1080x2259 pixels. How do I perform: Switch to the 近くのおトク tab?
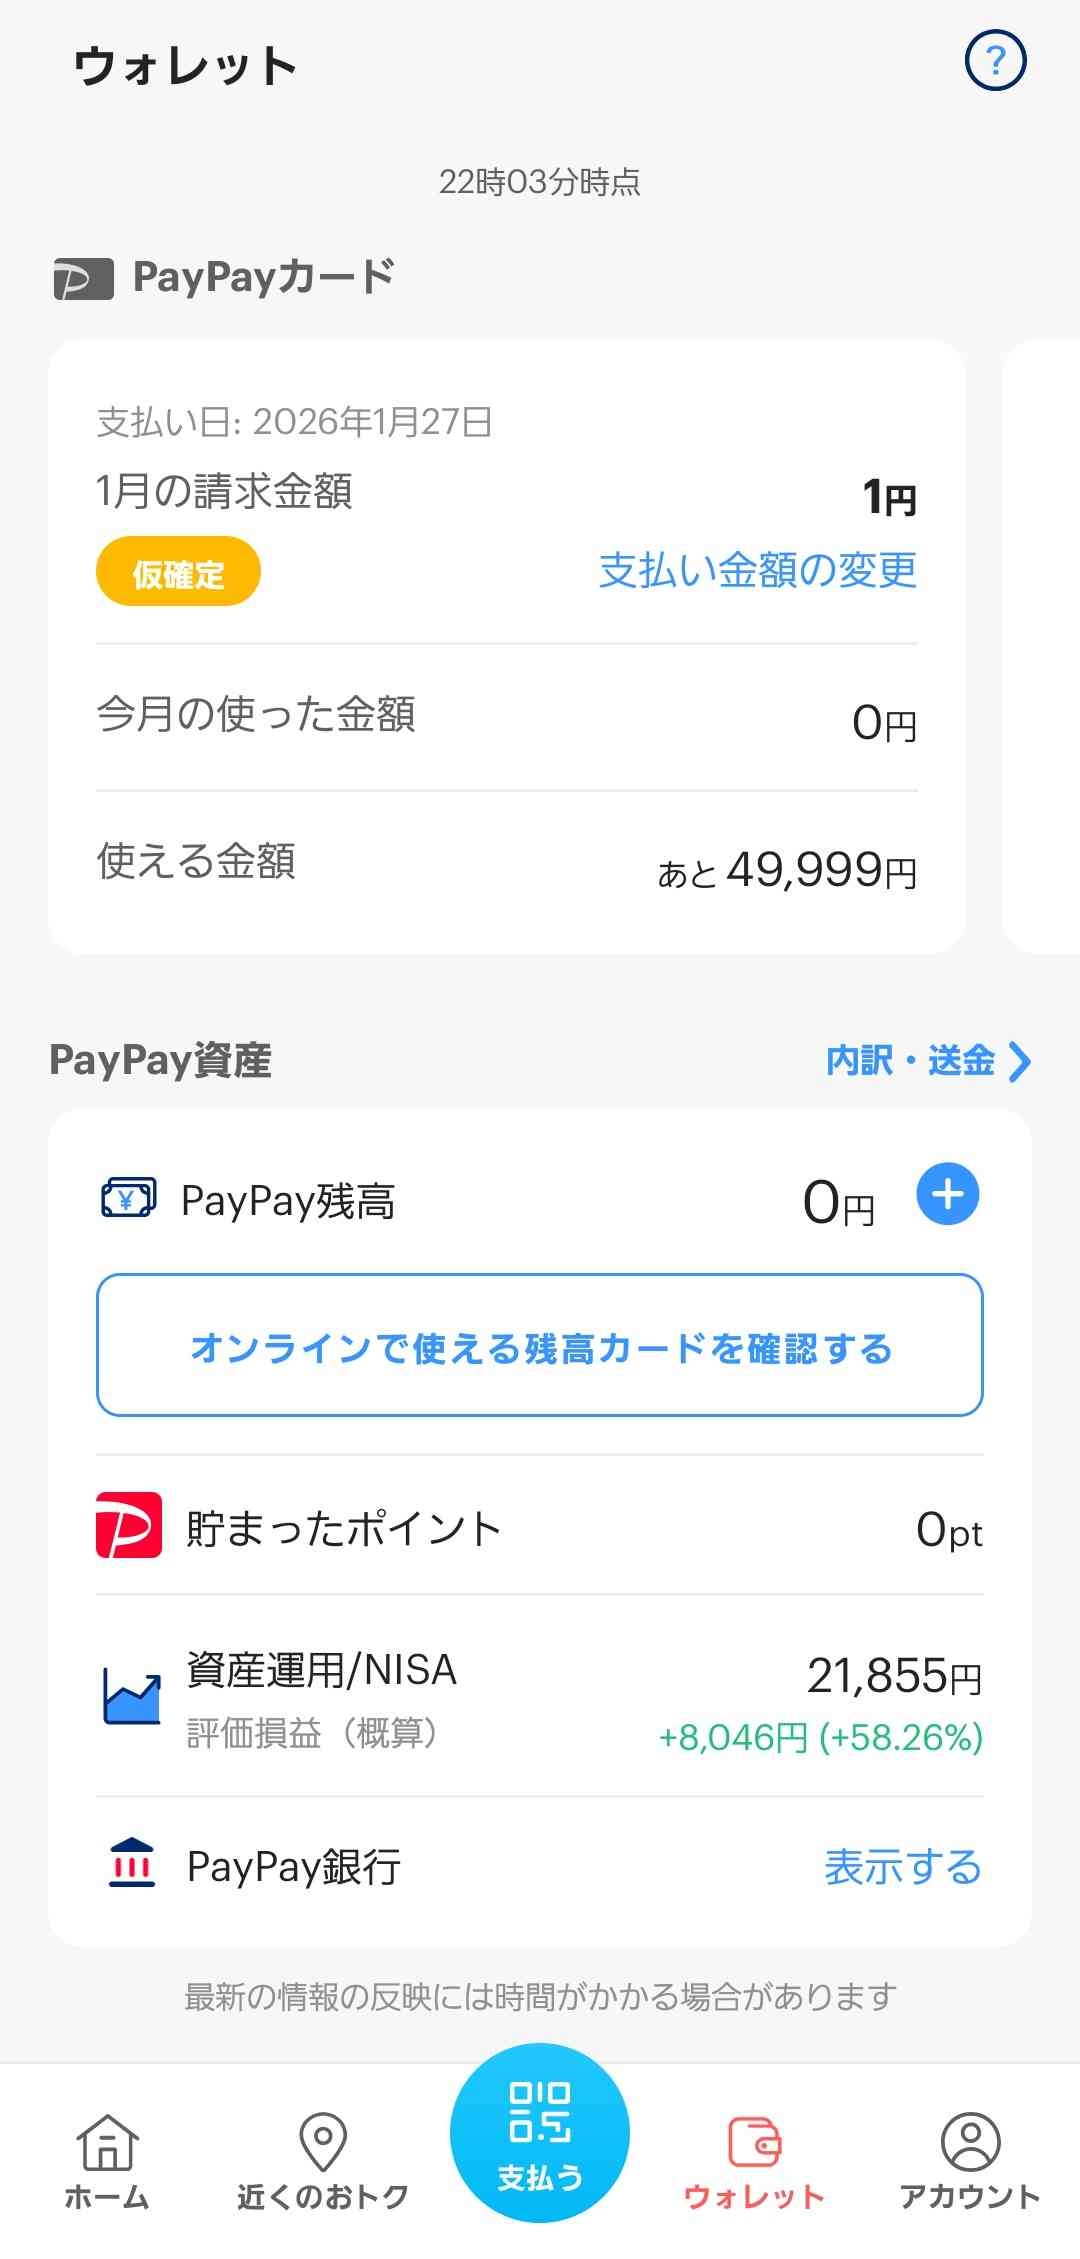323,2158
